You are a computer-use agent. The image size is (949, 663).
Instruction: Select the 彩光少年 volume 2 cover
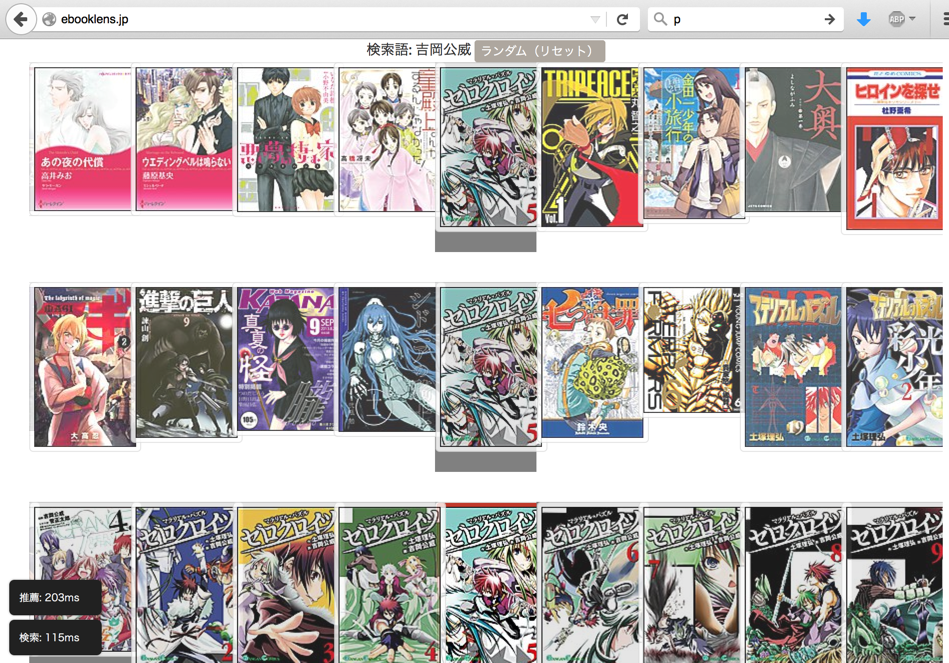point(895,367)
